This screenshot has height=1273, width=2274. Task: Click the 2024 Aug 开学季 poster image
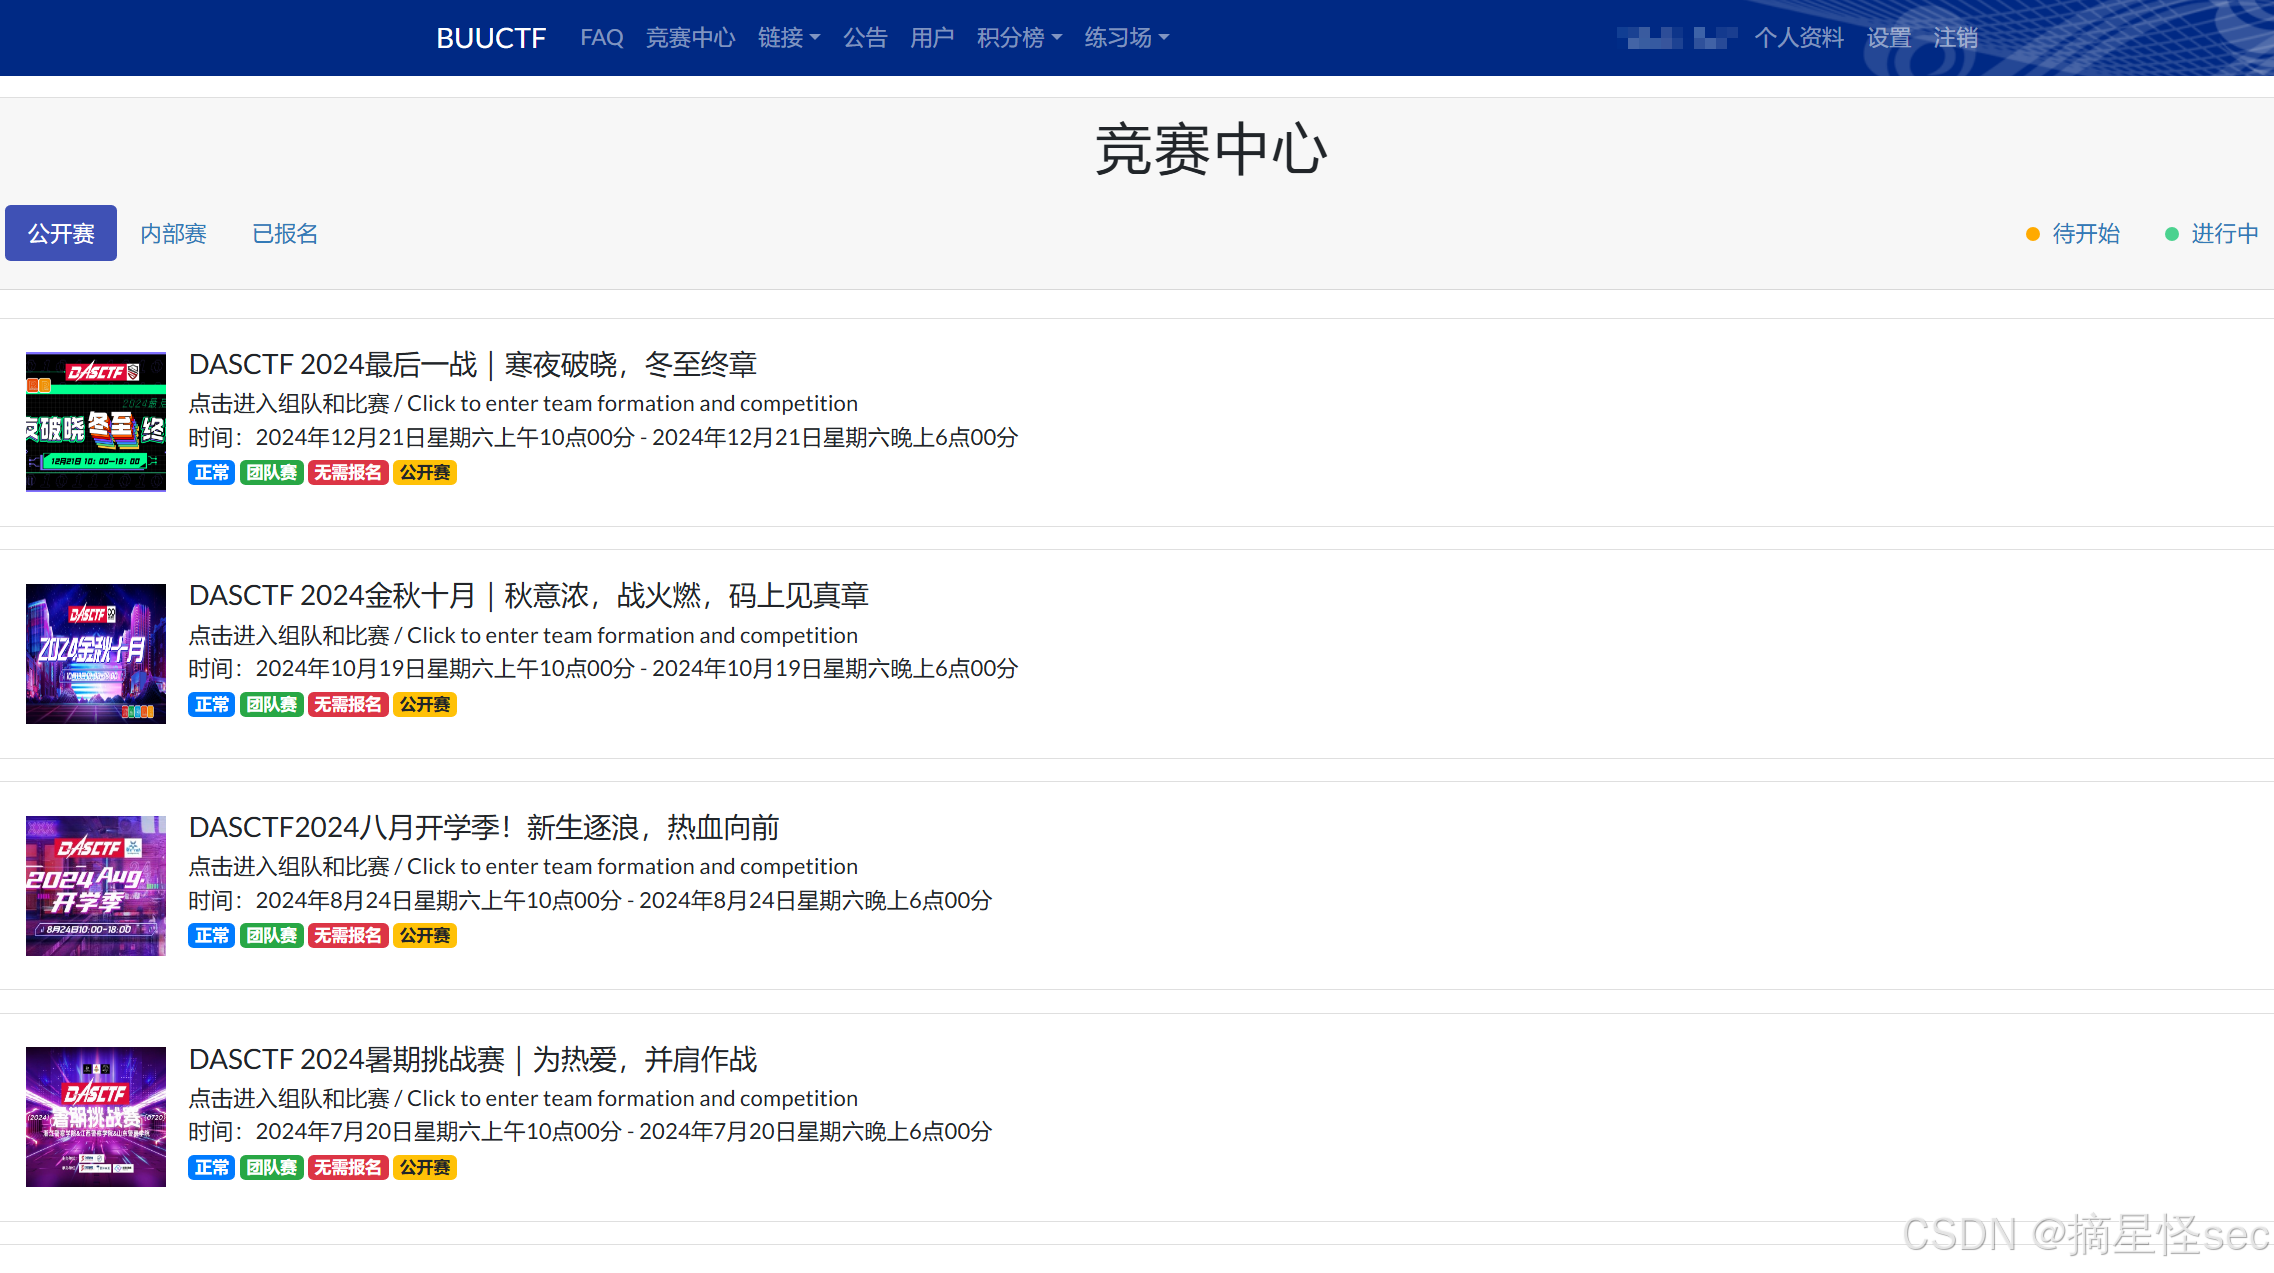pyautogui.click(x=96, y=886)
